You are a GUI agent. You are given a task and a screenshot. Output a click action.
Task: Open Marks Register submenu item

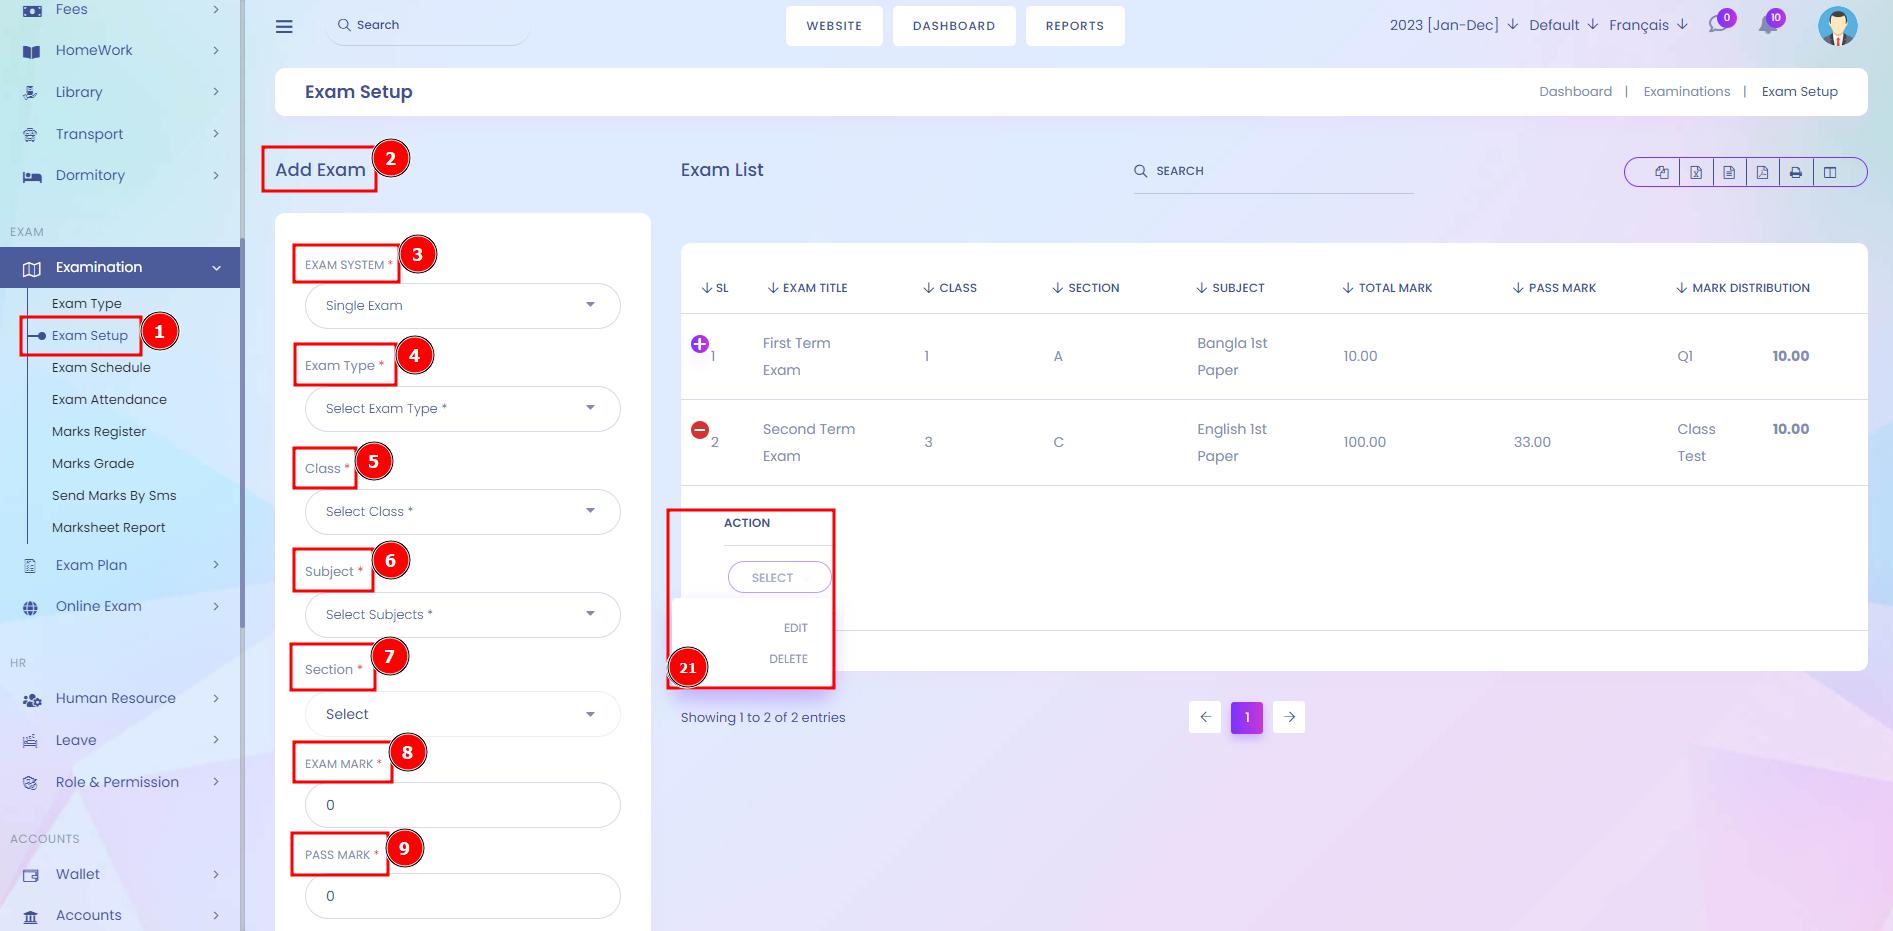99,432
